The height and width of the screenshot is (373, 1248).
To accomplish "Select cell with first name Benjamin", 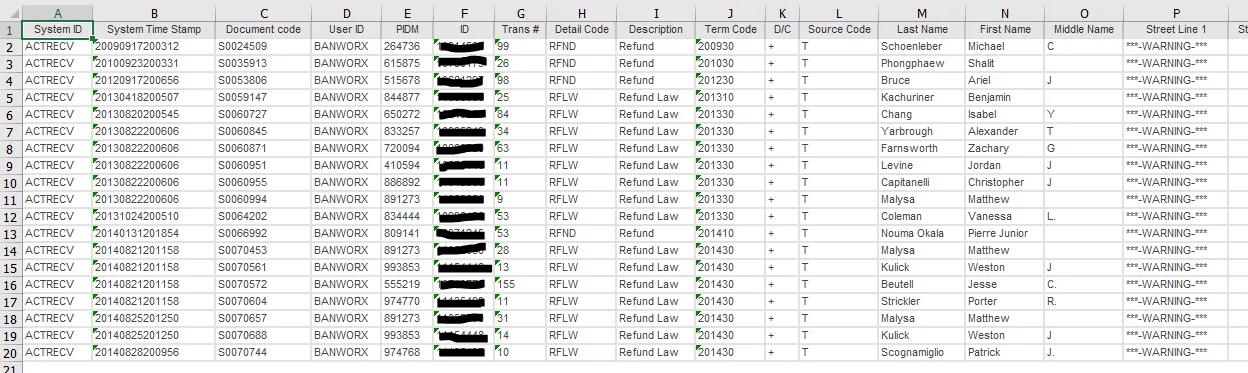I will pyautogui.click(x=1005, y=97).
